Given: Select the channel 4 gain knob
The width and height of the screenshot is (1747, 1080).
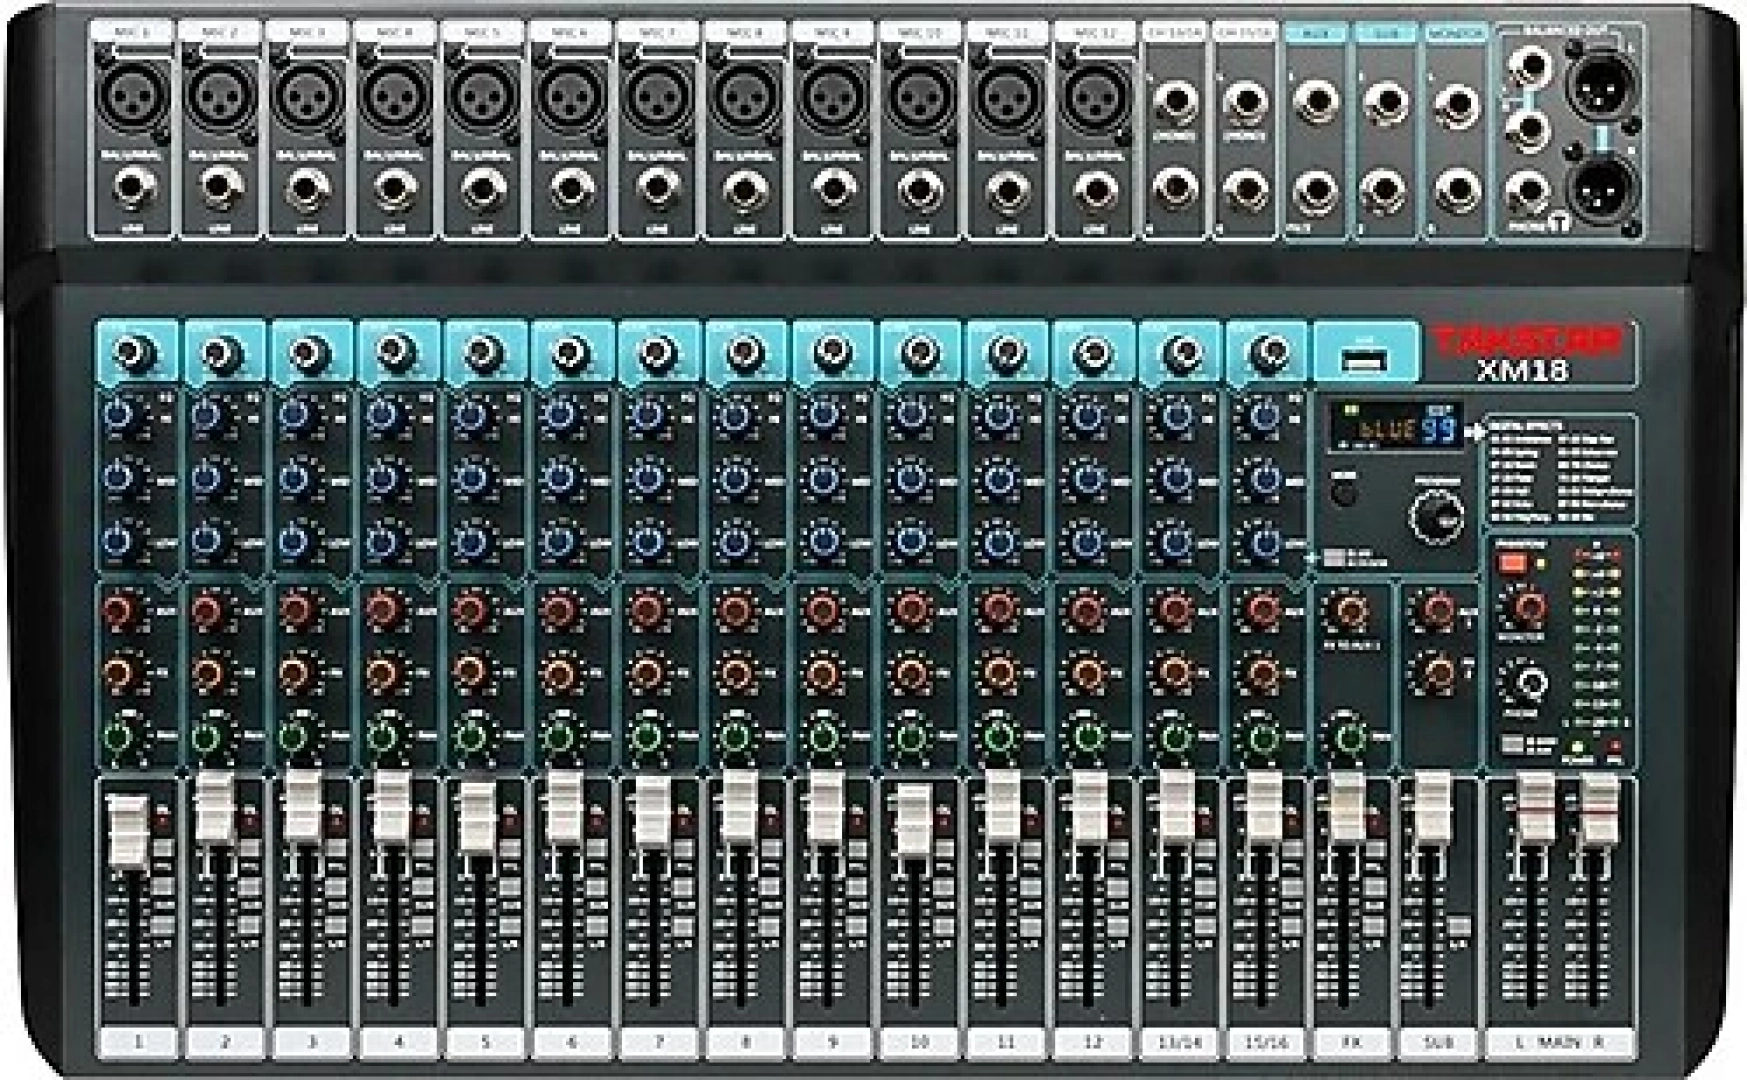Looking at the screenshot, I should point(395,352).
